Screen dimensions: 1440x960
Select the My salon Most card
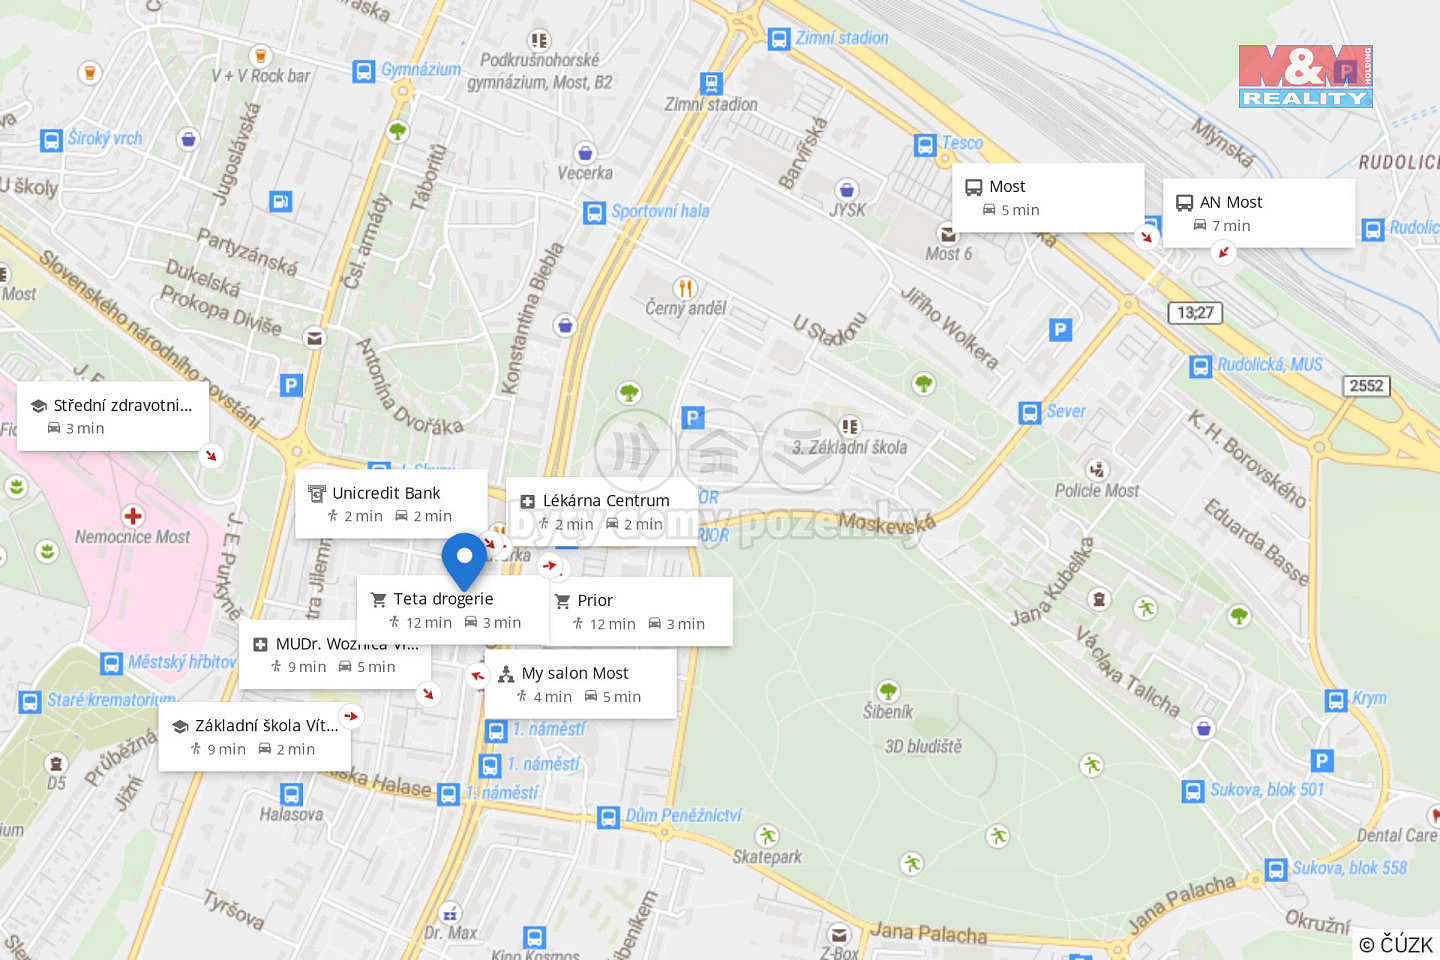click(x=581, y=684)
